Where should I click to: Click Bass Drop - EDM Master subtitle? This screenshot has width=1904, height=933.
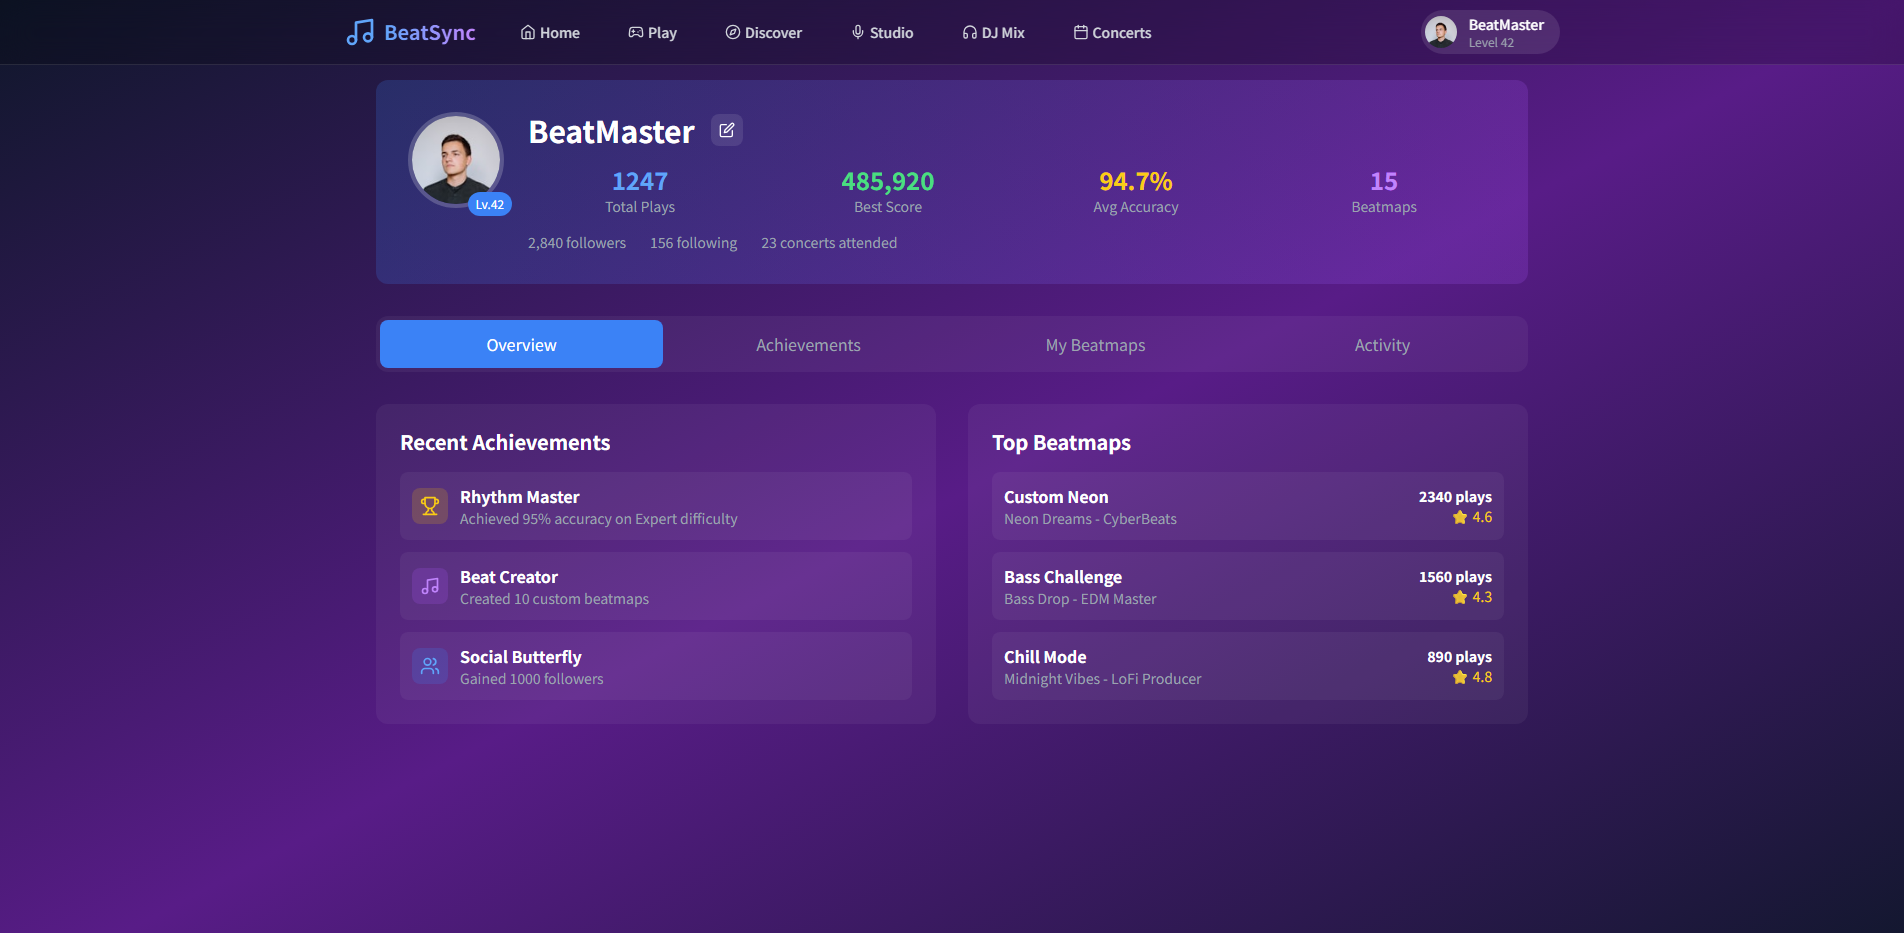[1080, 599]
